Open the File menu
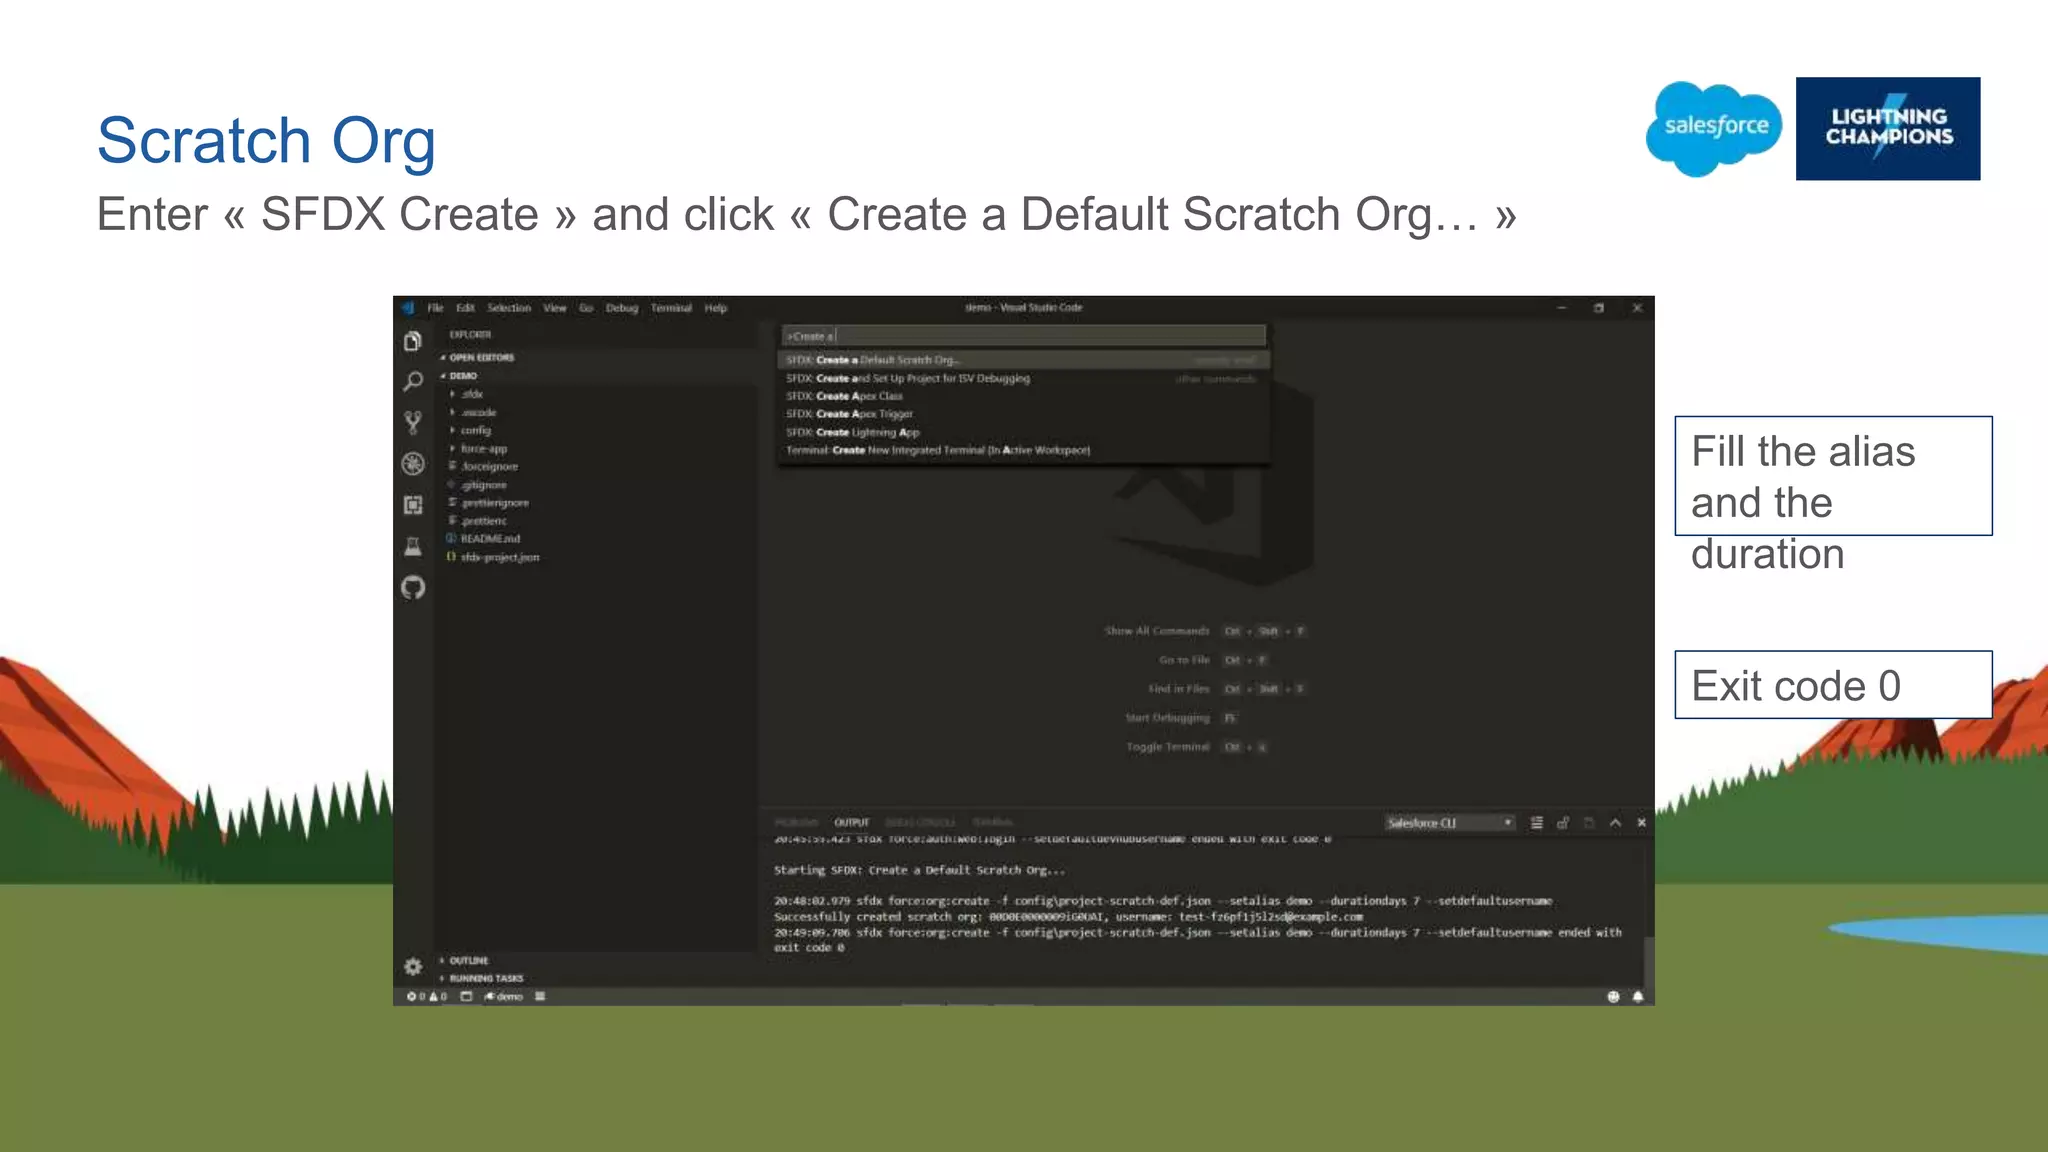The image size is (2048, 1152). click(436, 308)
